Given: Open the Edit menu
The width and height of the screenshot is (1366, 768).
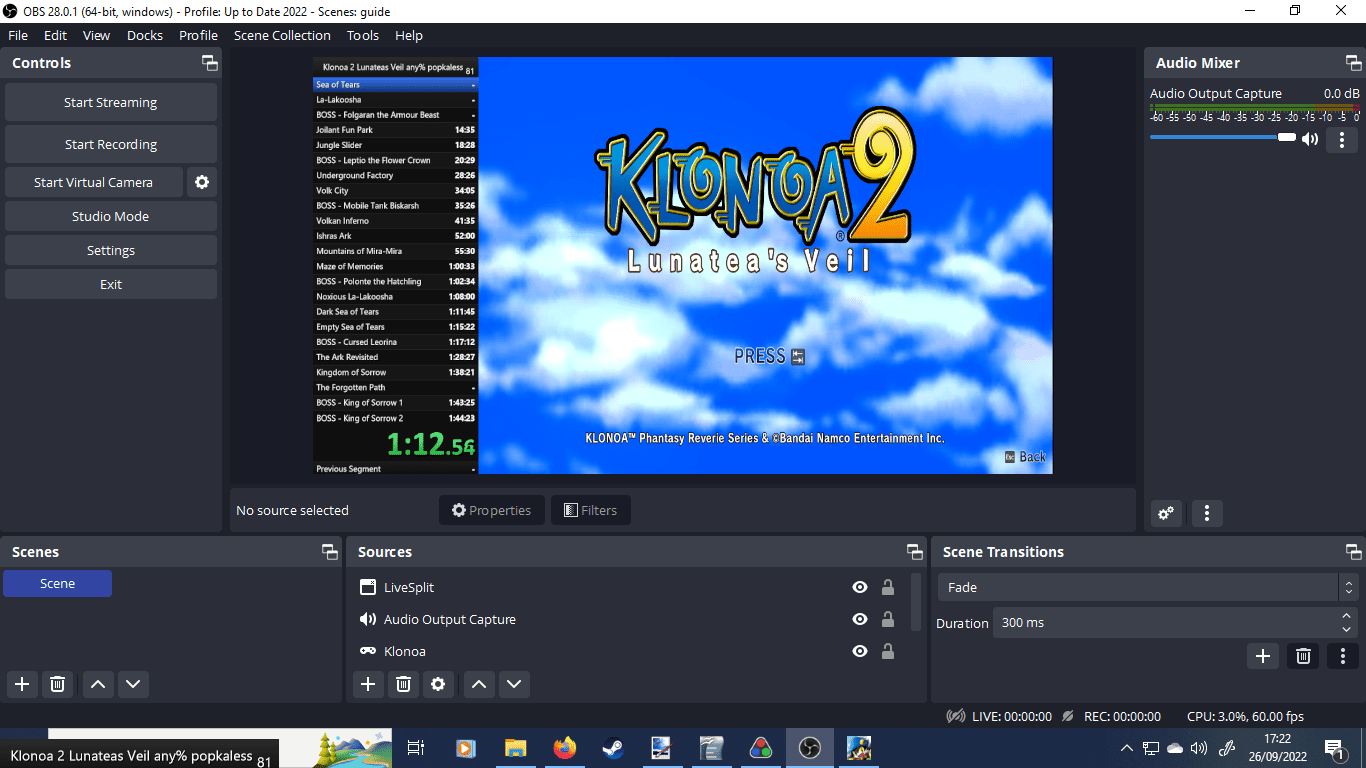Looking at the screenshot, I should (55, 35).
